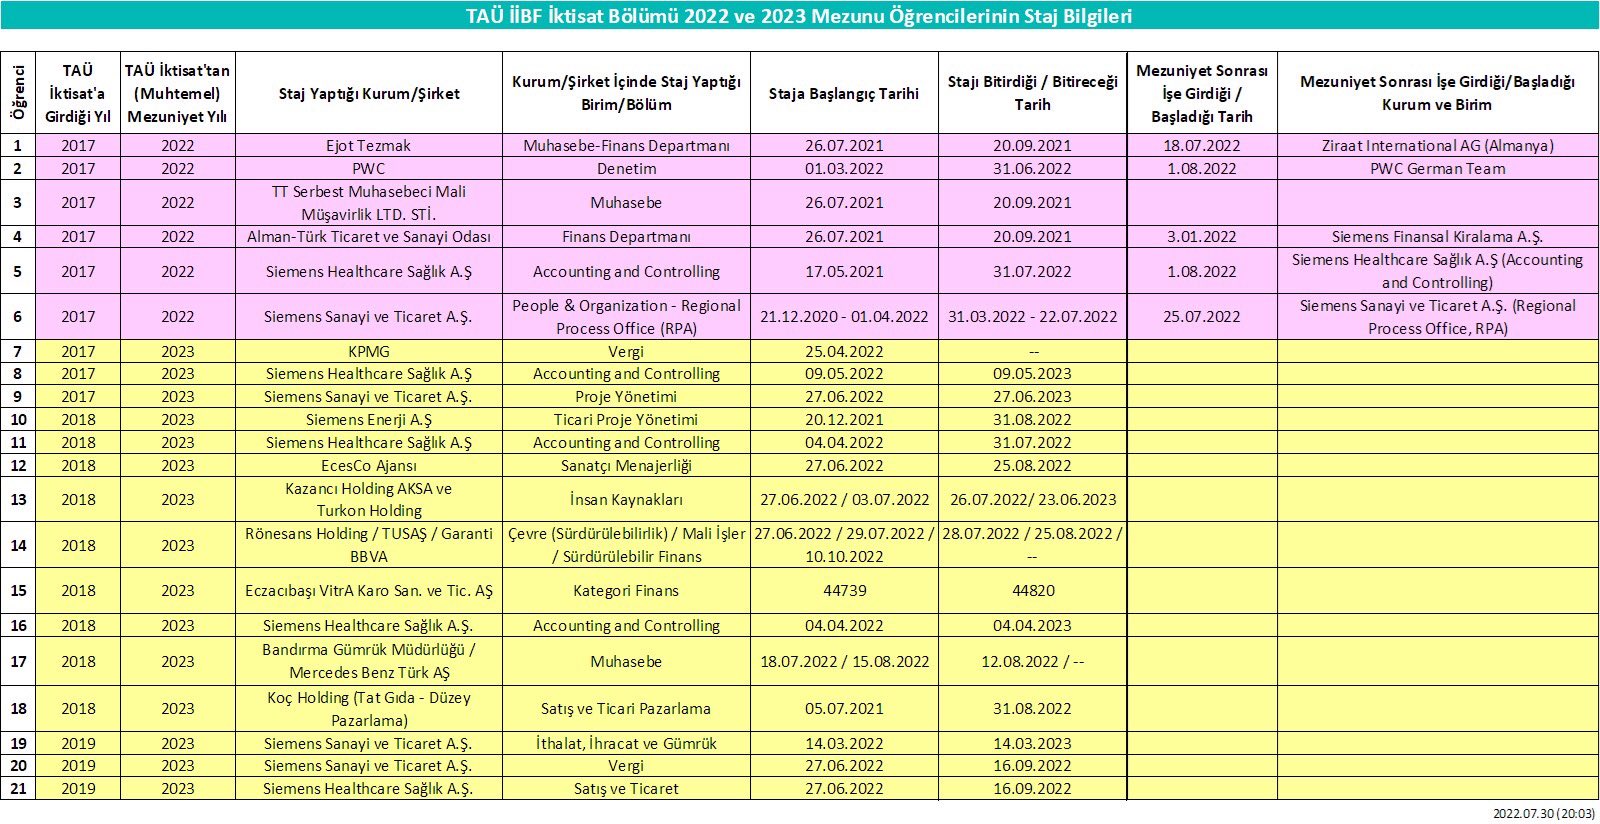
Task: Select the '3.01.2022' hire date cell
Action: 1202,236
